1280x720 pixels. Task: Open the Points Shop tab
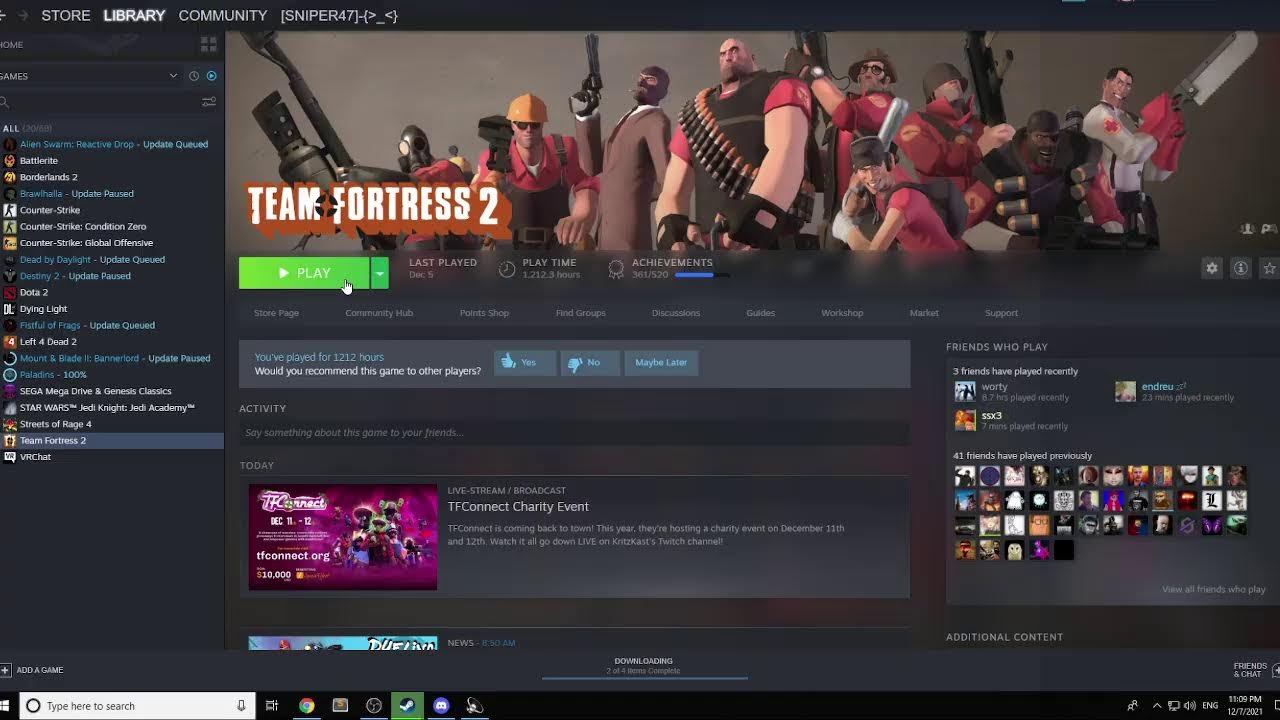point(484,313)
